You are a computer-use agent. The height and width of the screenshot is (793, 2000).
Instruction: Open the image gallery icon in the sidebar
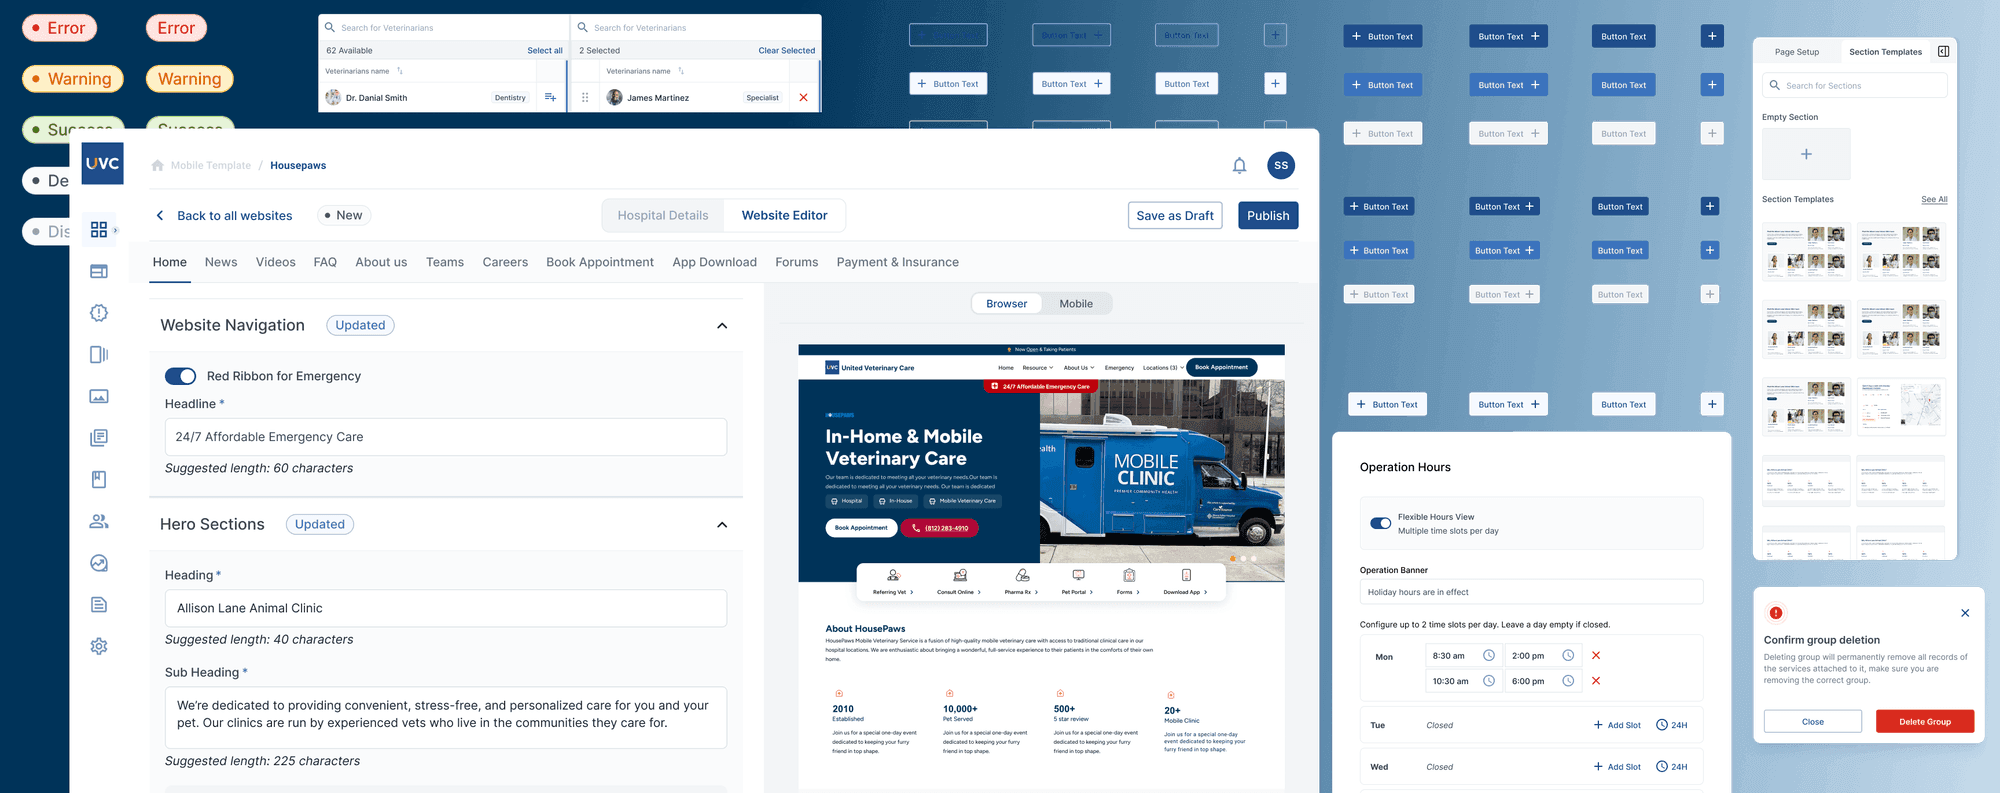pyautogui.click(x=99, y=396)
